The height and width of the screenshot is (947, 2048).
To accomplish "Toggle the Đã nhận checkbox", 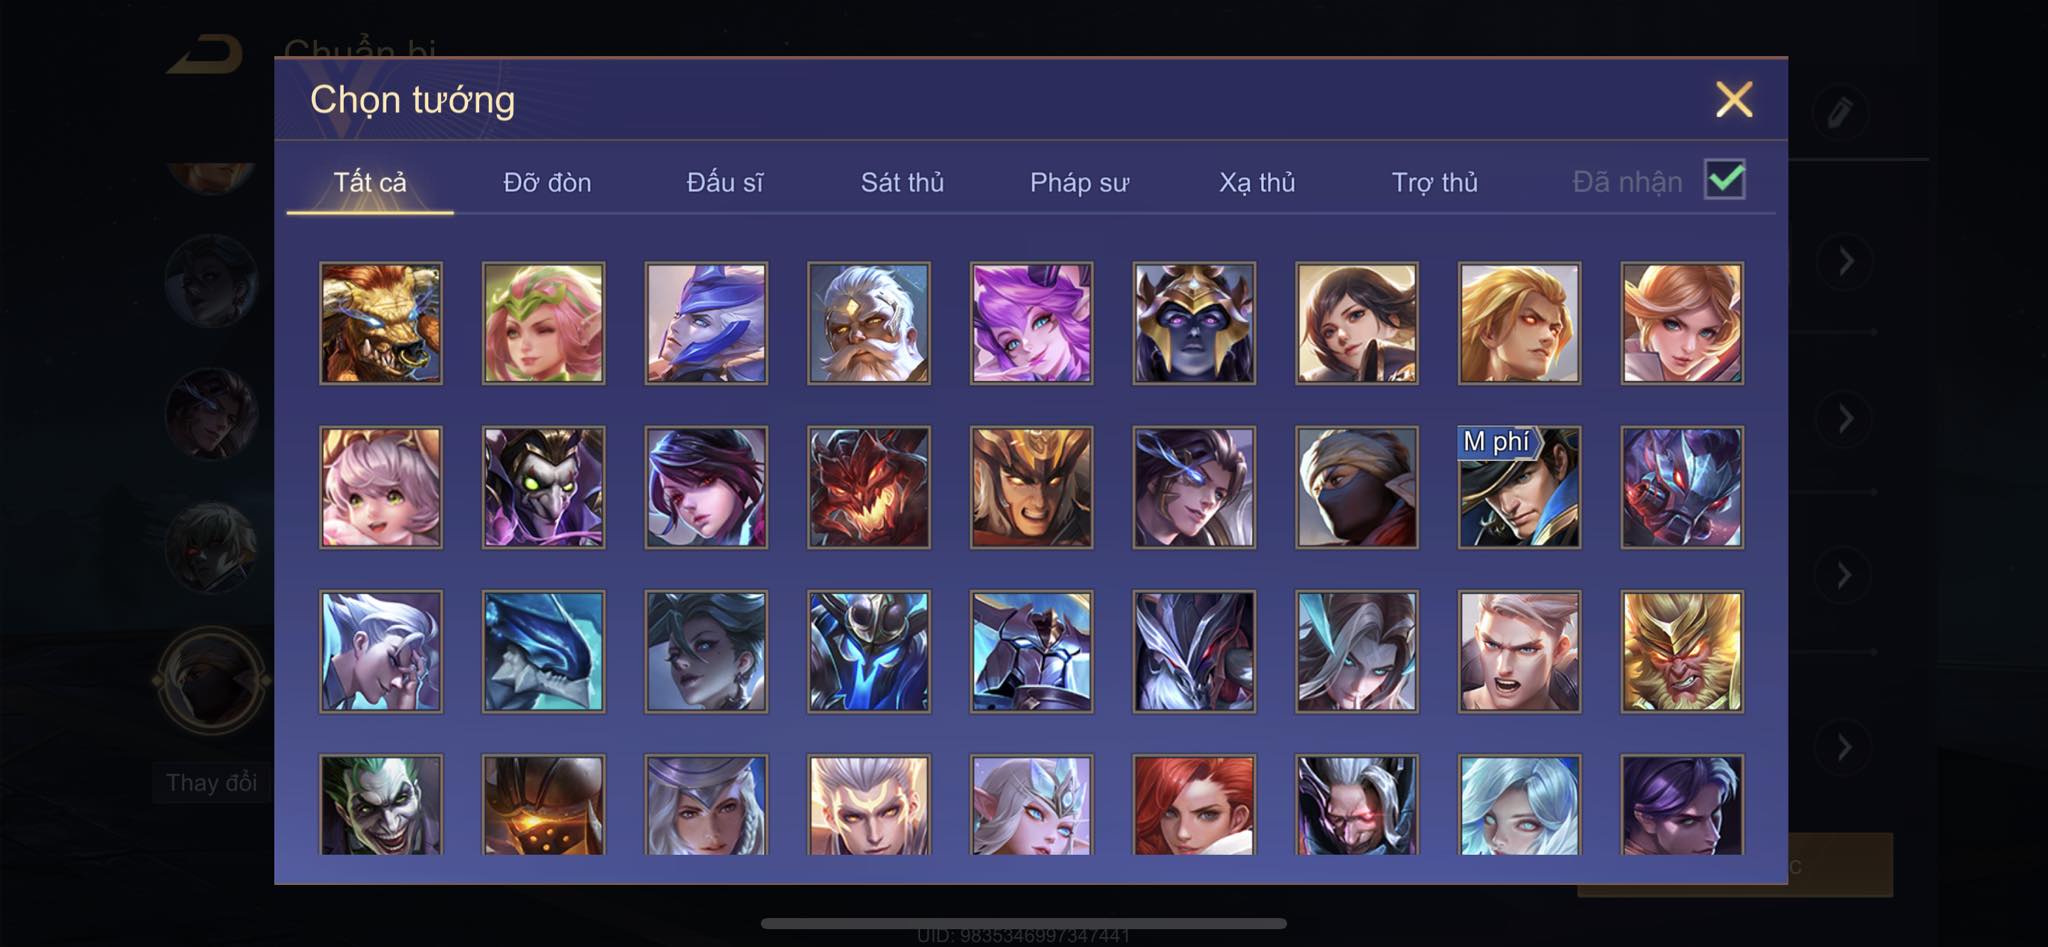I will (1725, 180).
